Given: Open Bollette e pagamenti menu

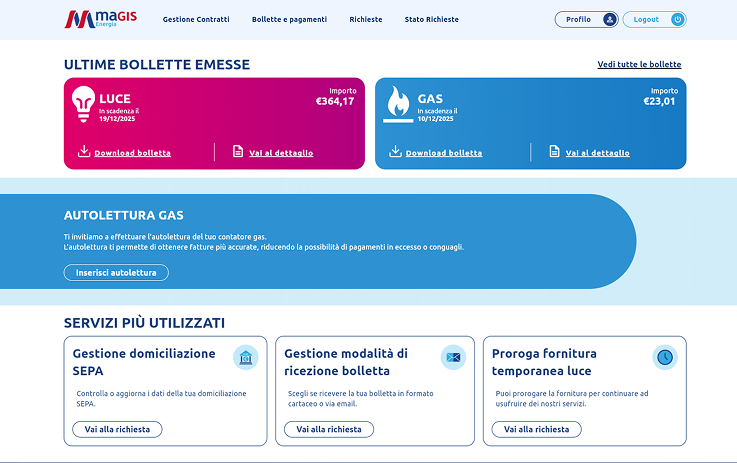Looking at the screenshot, I should coord(289,19).
